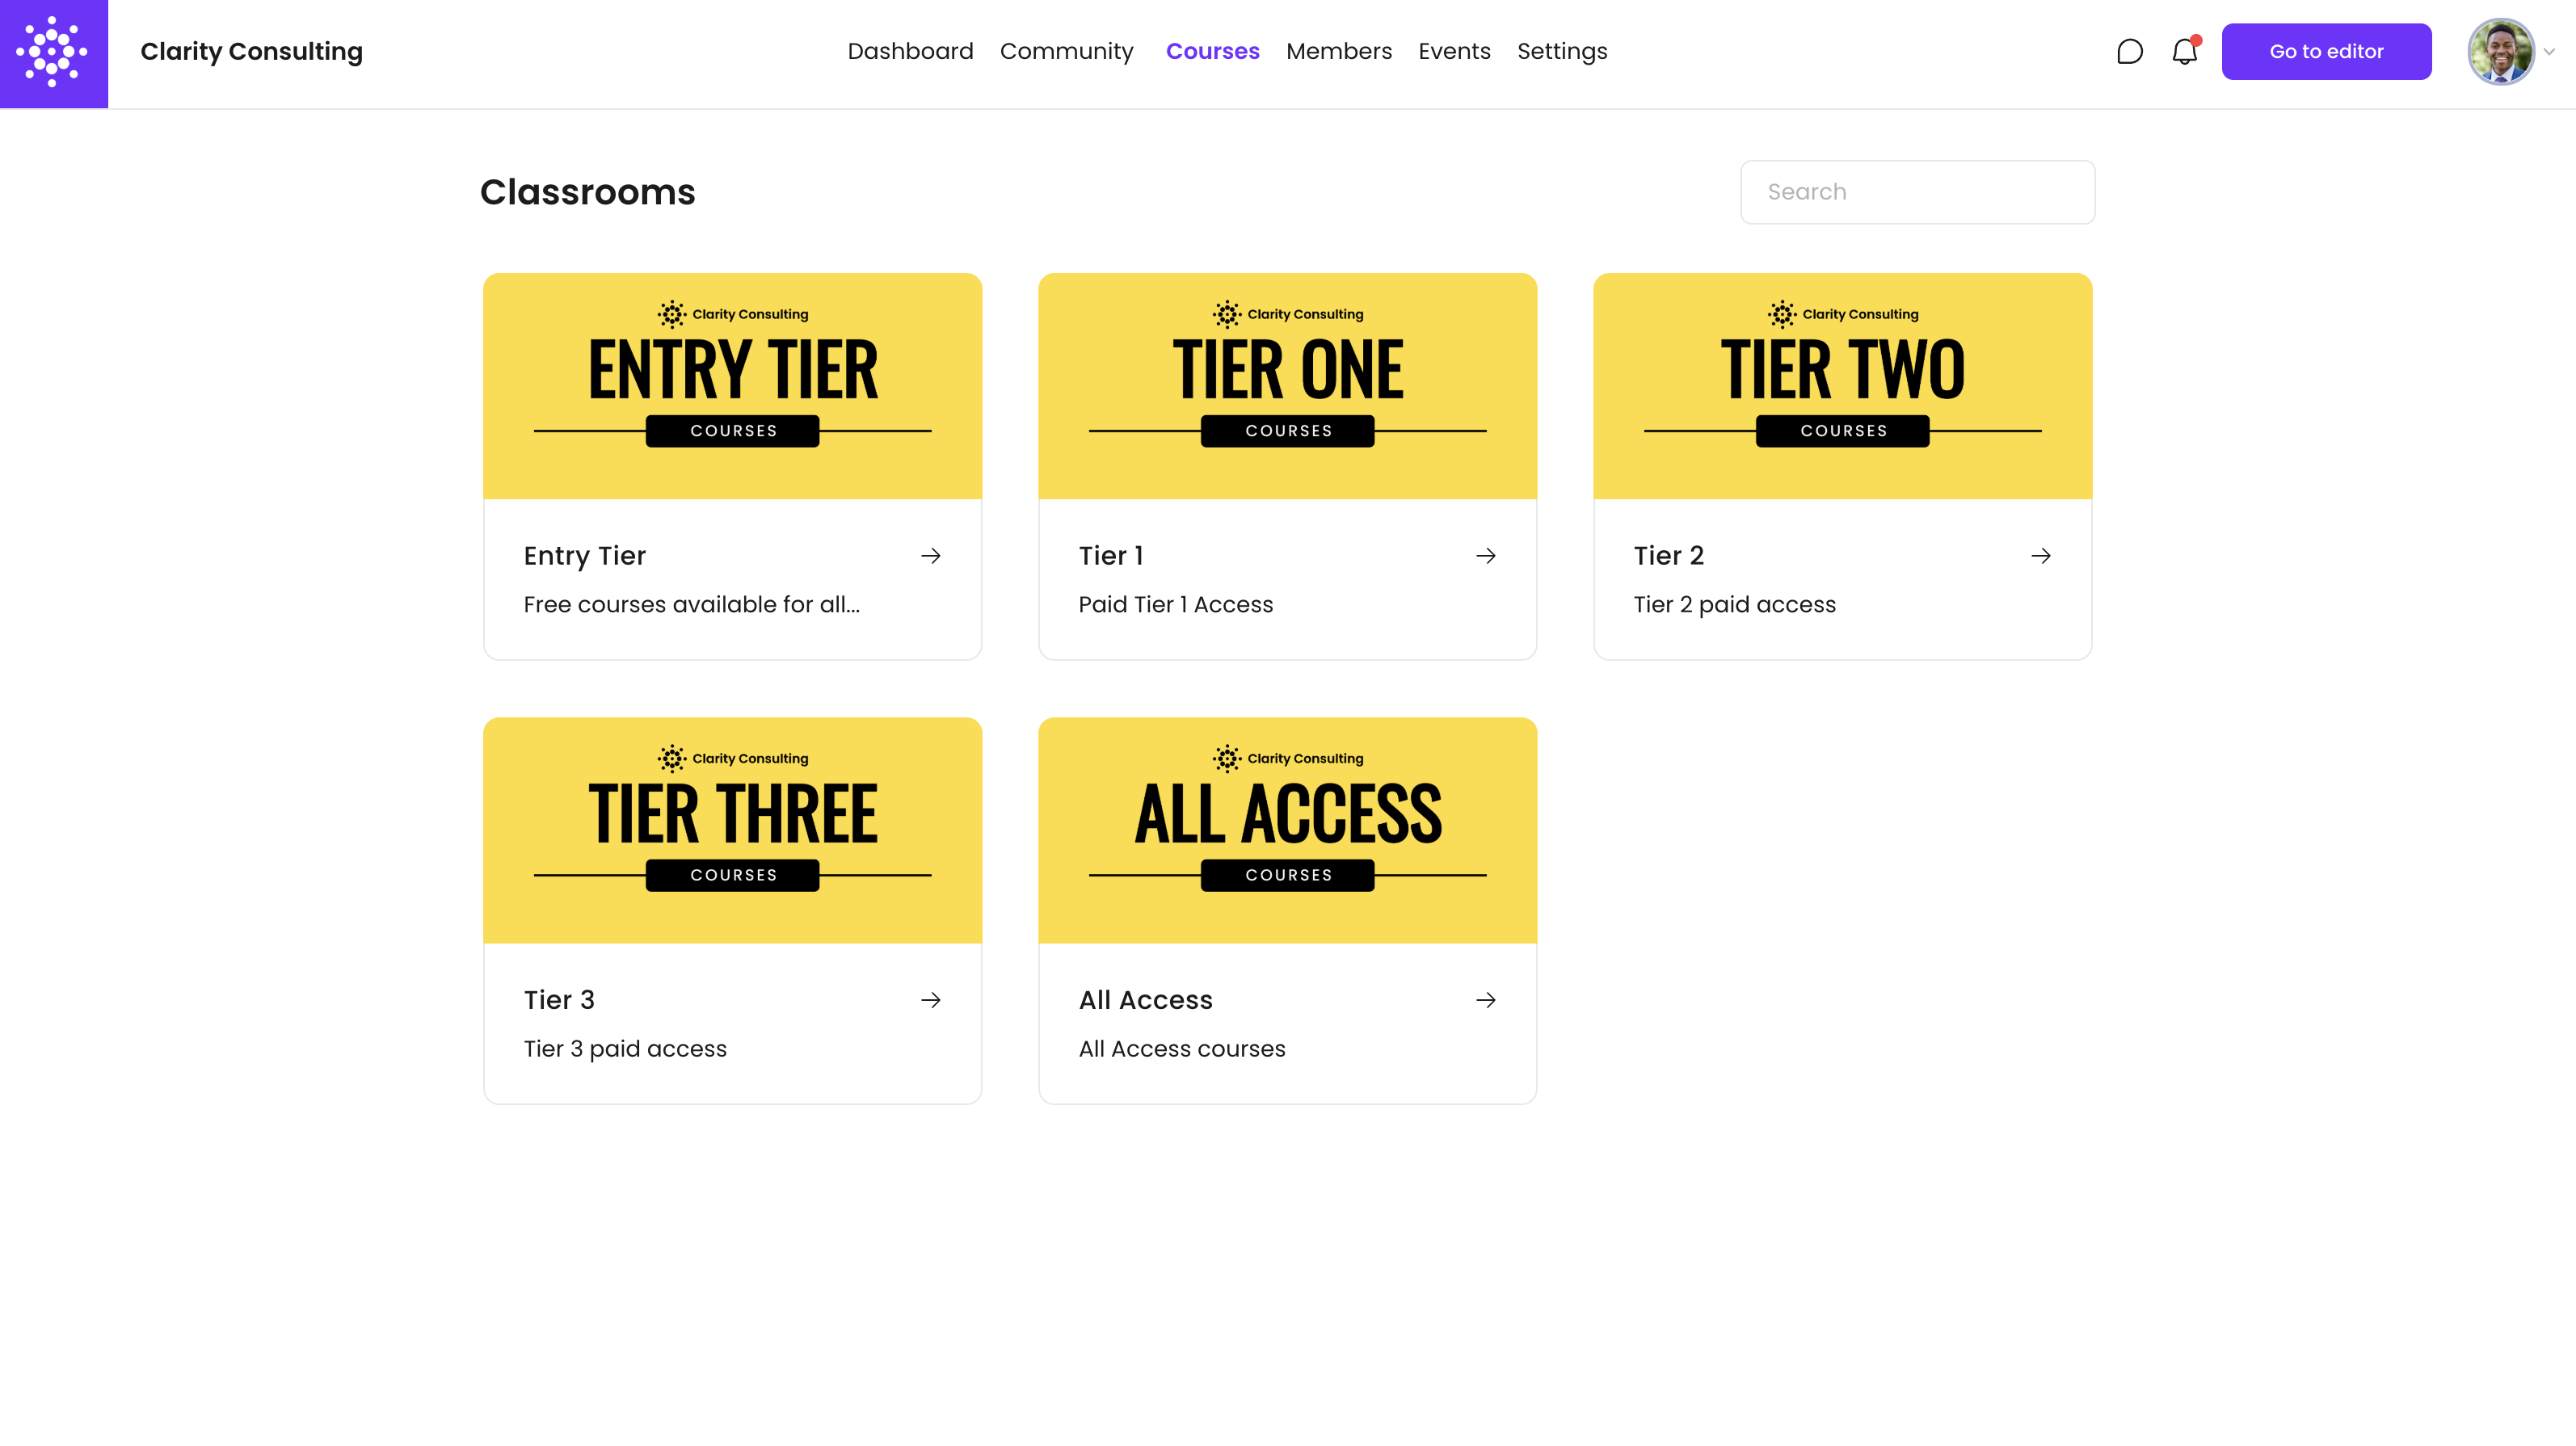Open the chat messages icon

[2129, 52]
